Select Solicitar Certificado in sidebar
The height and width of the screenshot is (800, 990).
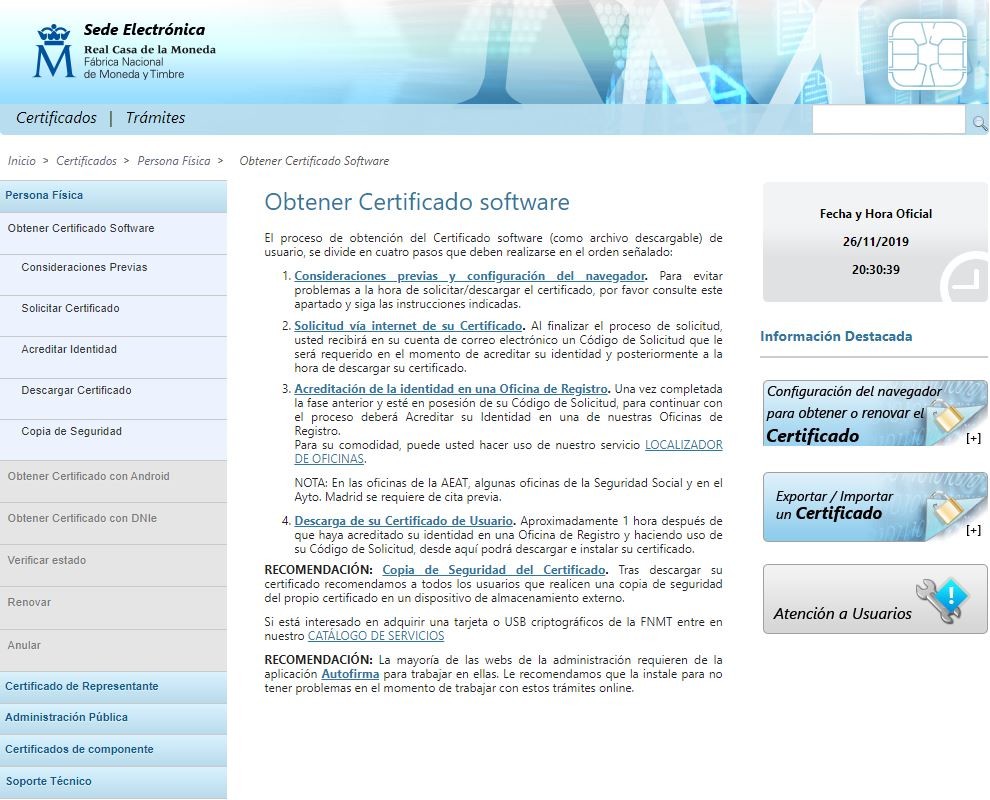pyautogui.click(x=70, y=308)
